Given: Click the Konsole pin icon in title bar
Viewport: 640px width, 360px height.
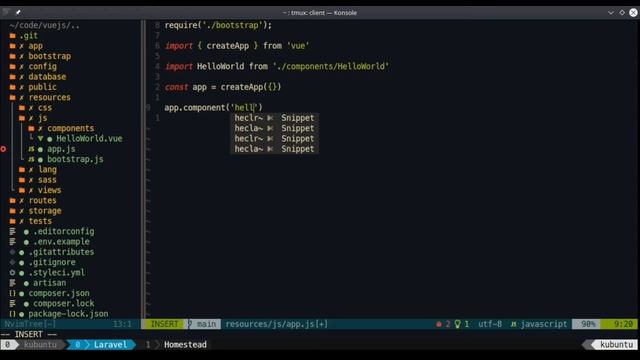Looking at the screenshot, I should coord(18,12).
